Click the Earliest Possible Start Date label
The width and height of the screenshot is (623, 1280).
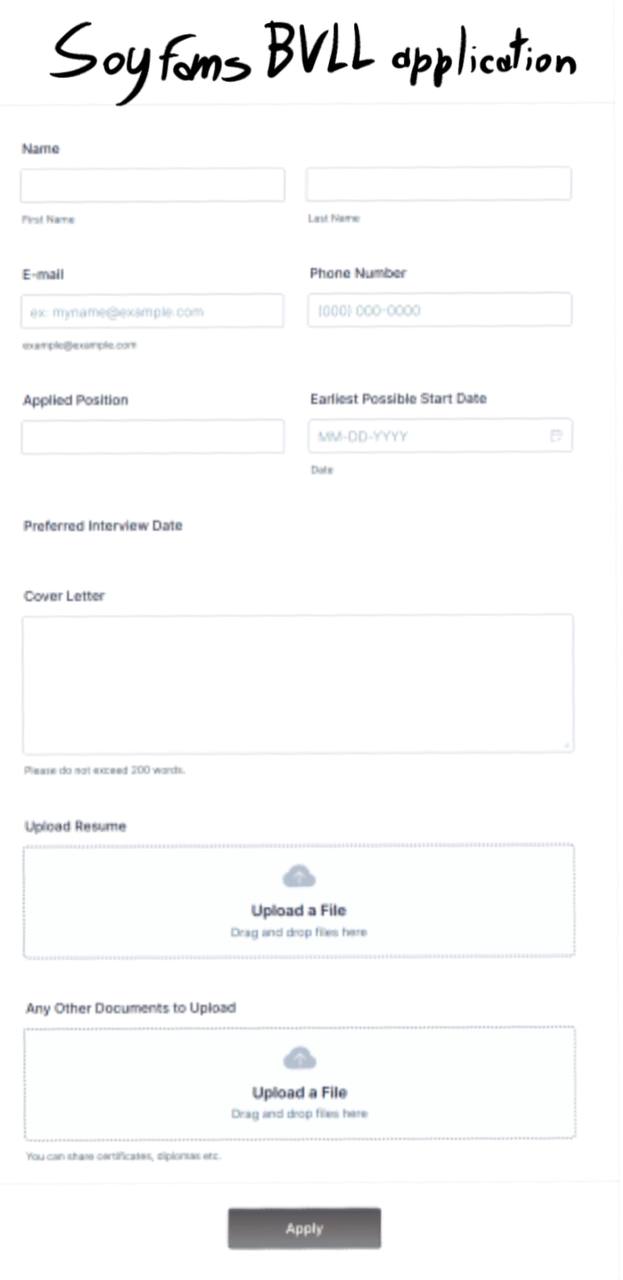pos(398,398)
